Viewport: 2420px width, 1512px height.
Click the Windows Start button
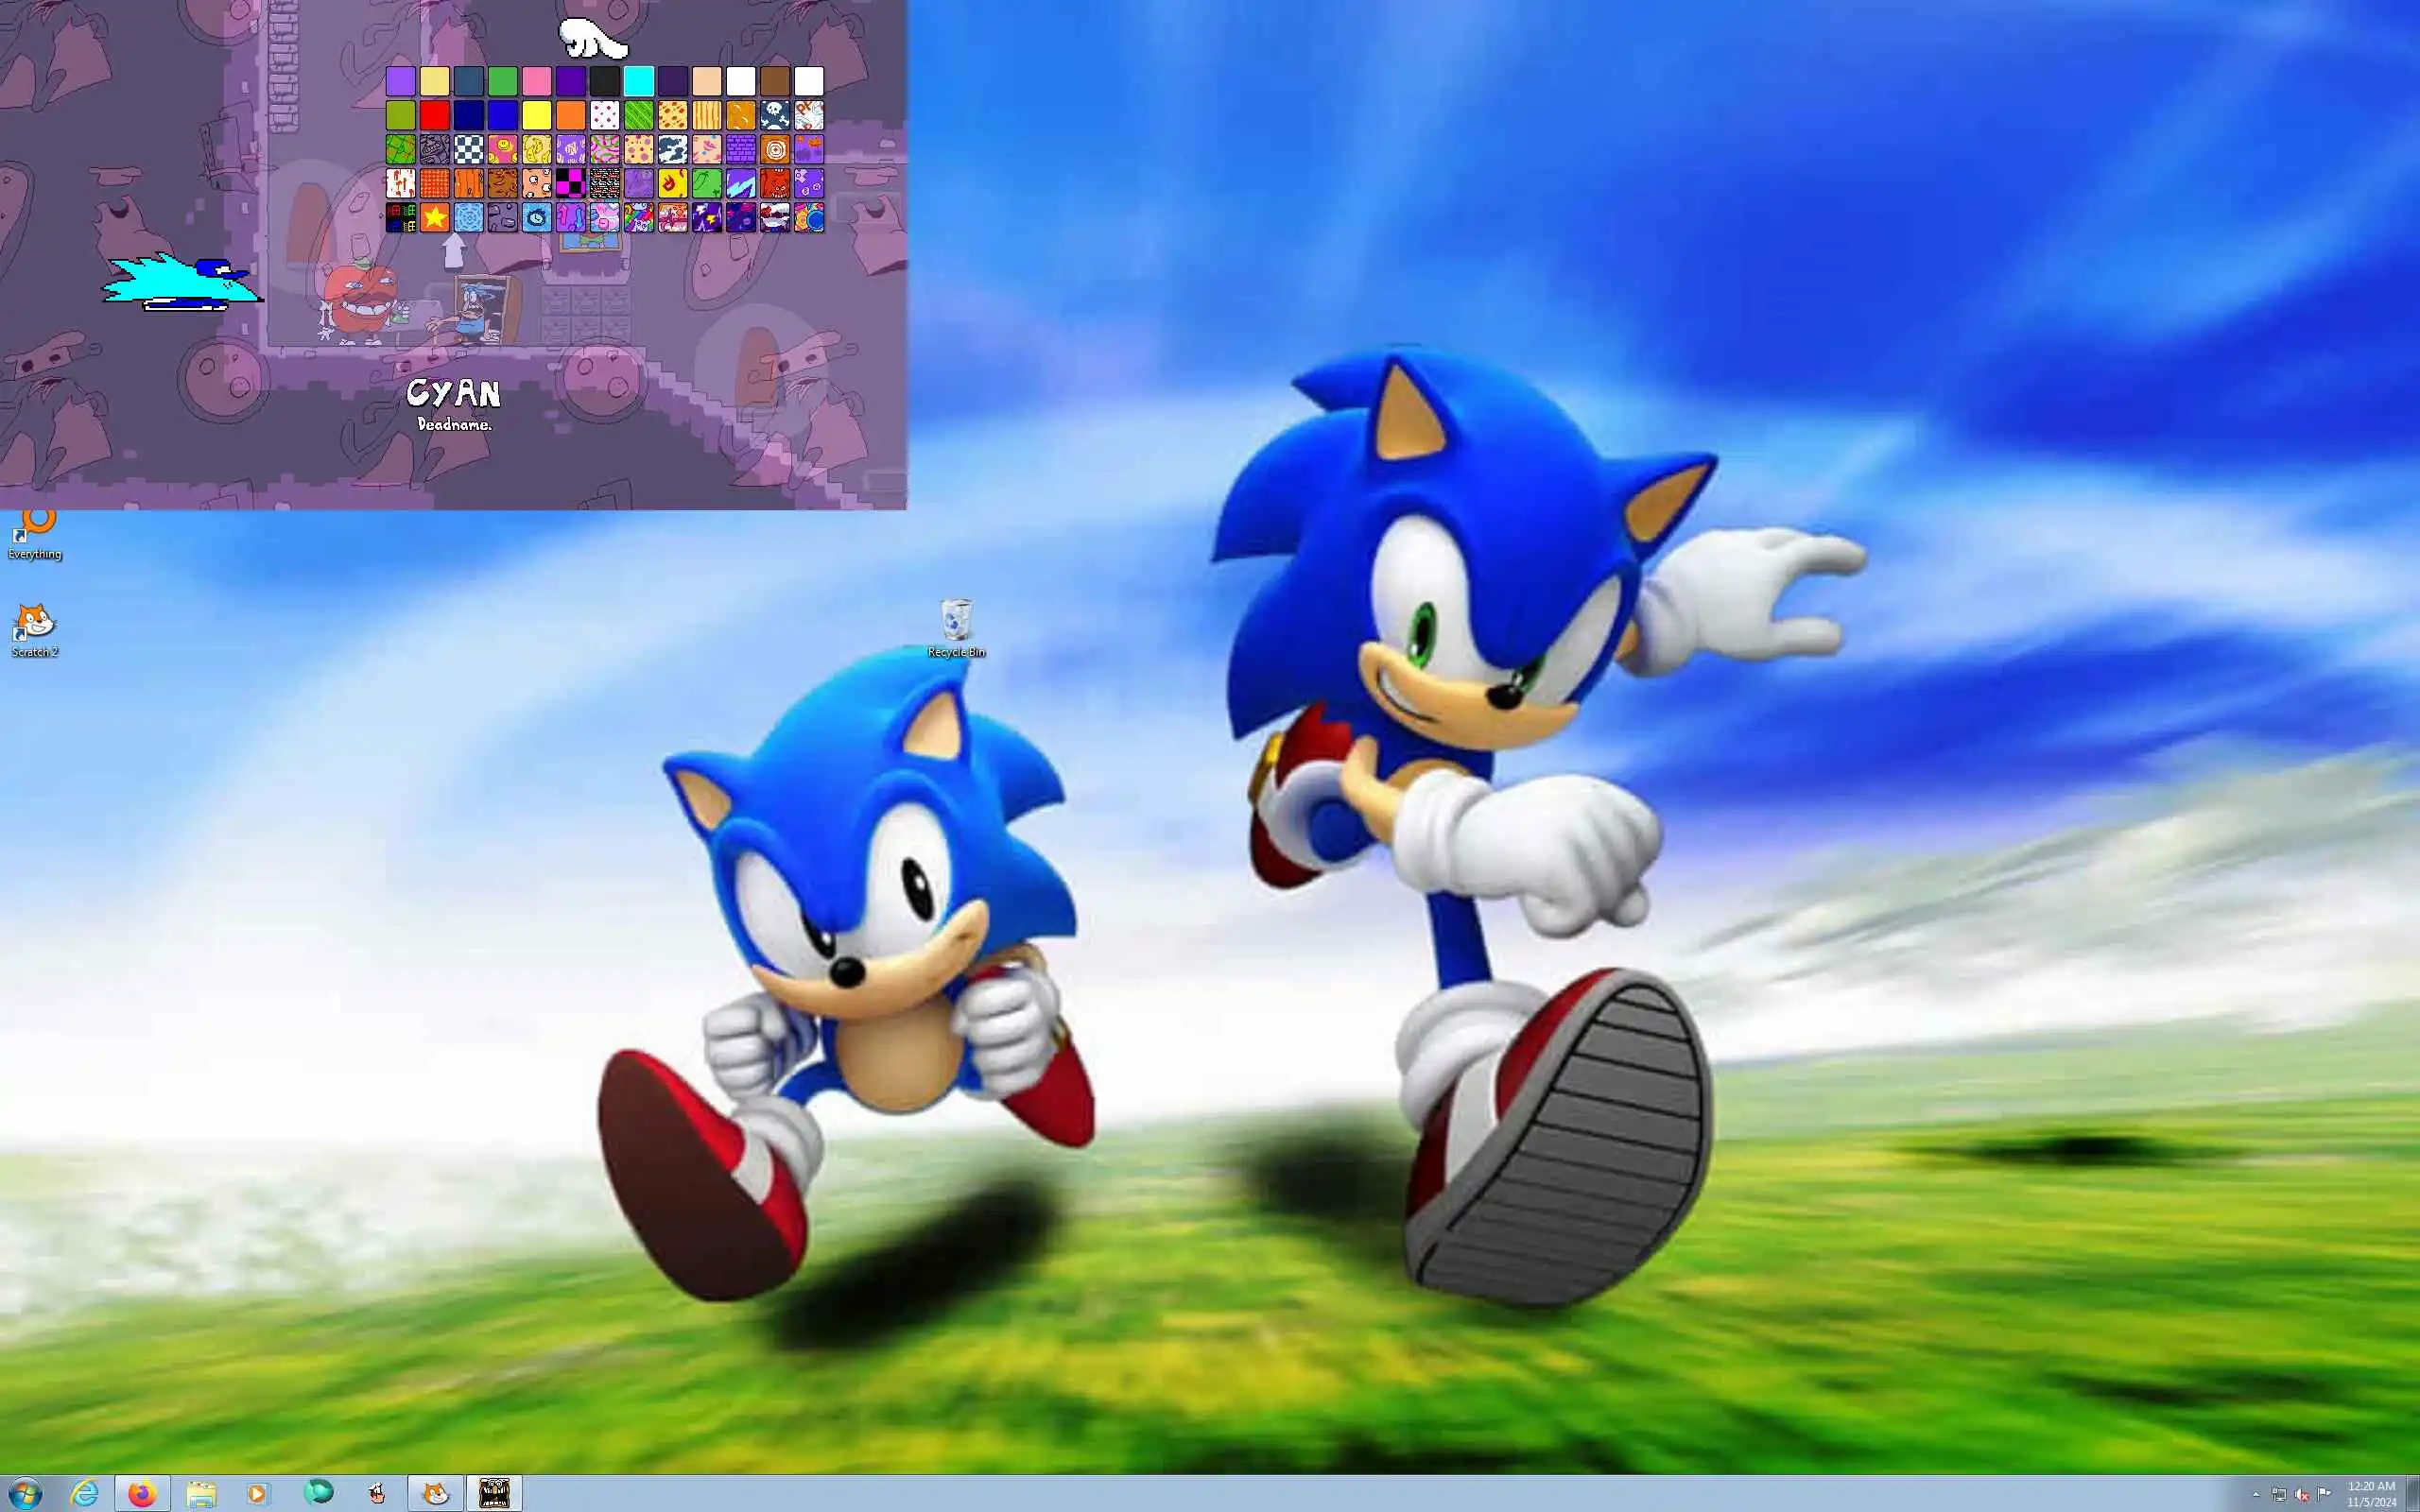point(25,1493)
